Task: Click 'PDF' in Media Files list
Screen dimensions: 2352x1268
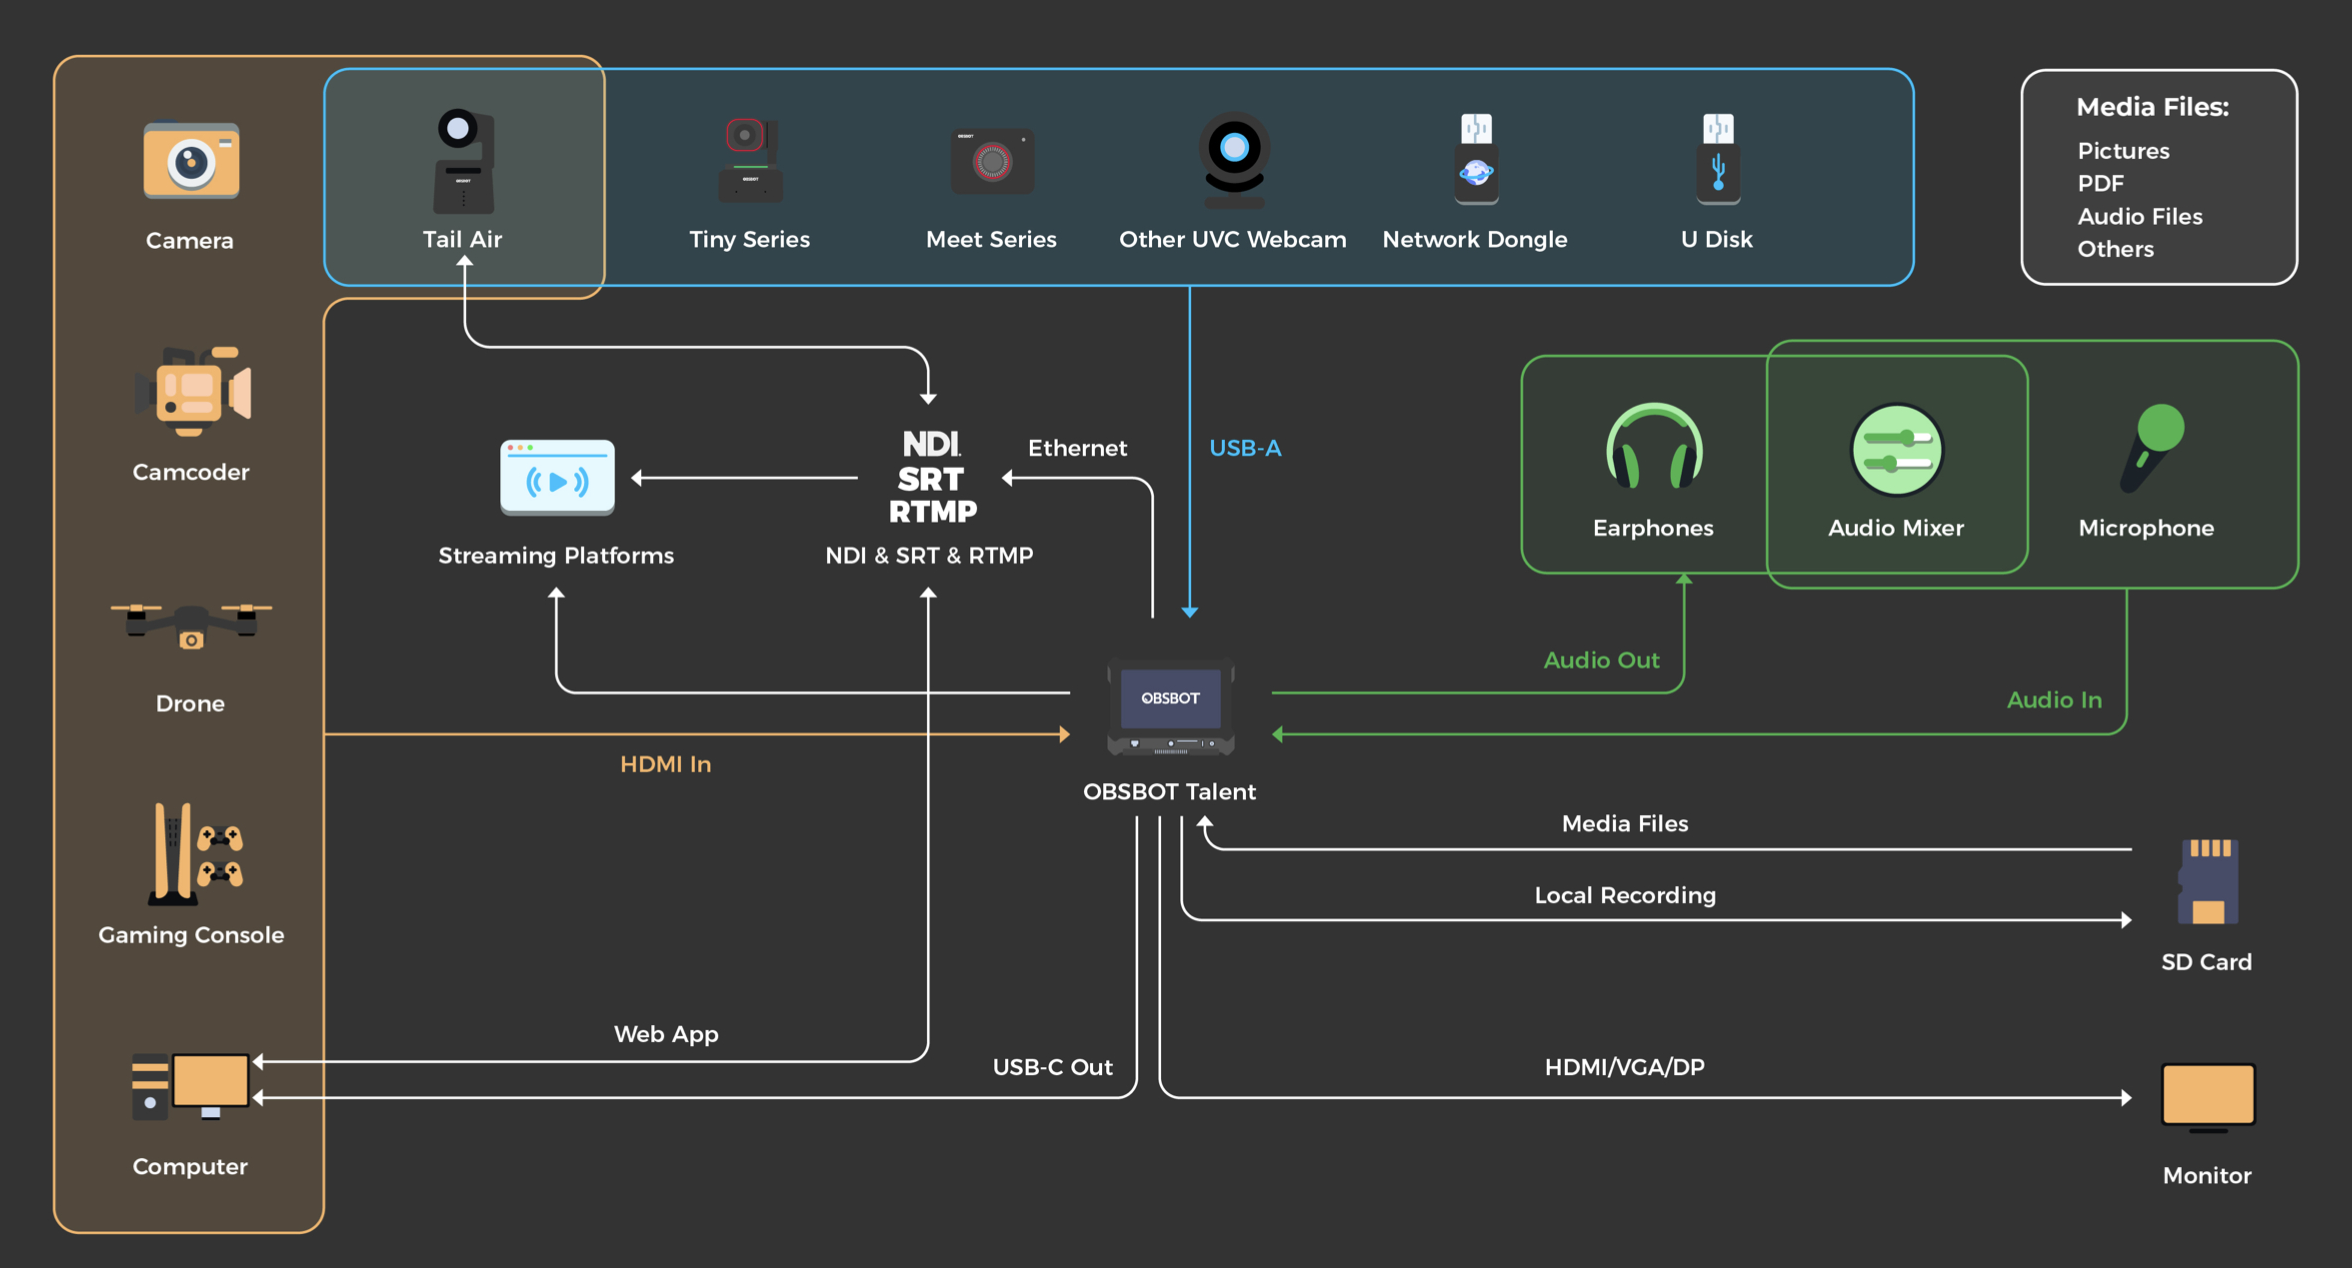Action: 2101,184
